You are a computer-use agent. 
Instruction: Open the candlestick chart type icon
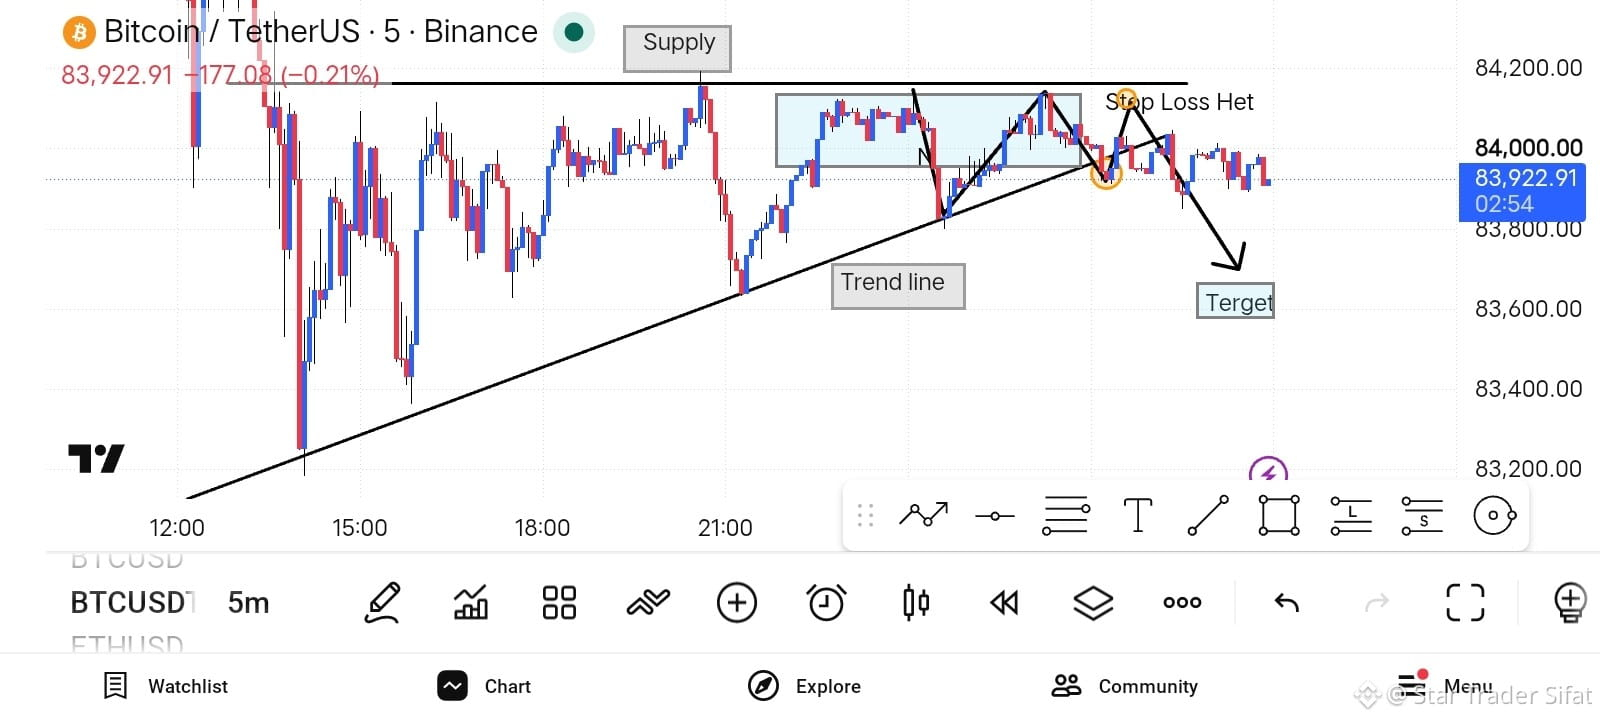click(x=916, y=603)
